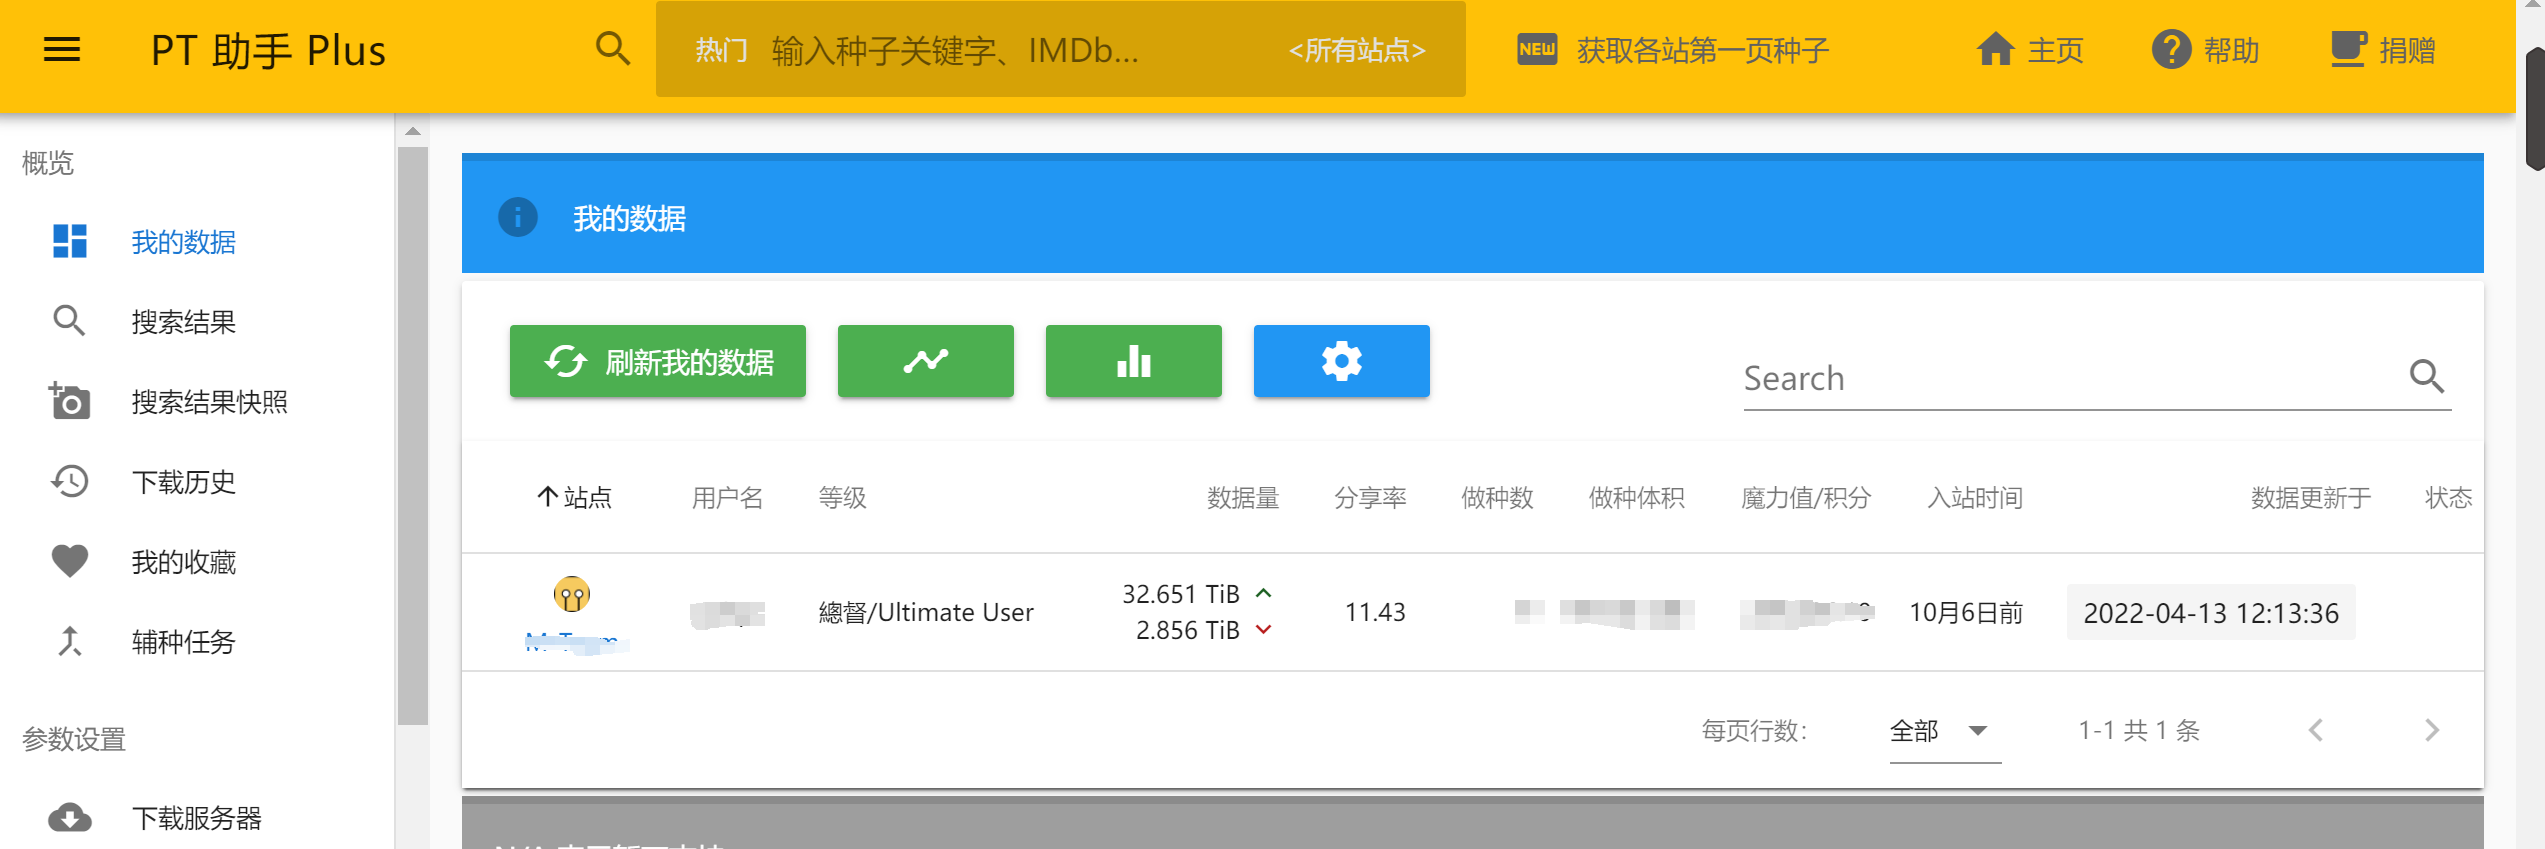Screen dimensions: 2545x849
Task: Open 辅种任务 in the sidebar
Action: tap(184, 642)
